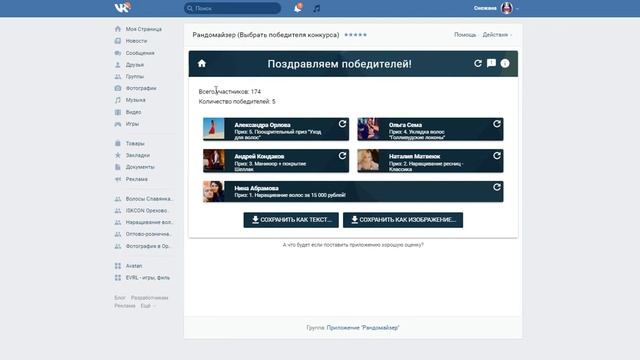Image resolution: width=640 pixels, height=360 pixels.
Task: Click the Реклама link in the sidebar footer
Action: [124, 306]
